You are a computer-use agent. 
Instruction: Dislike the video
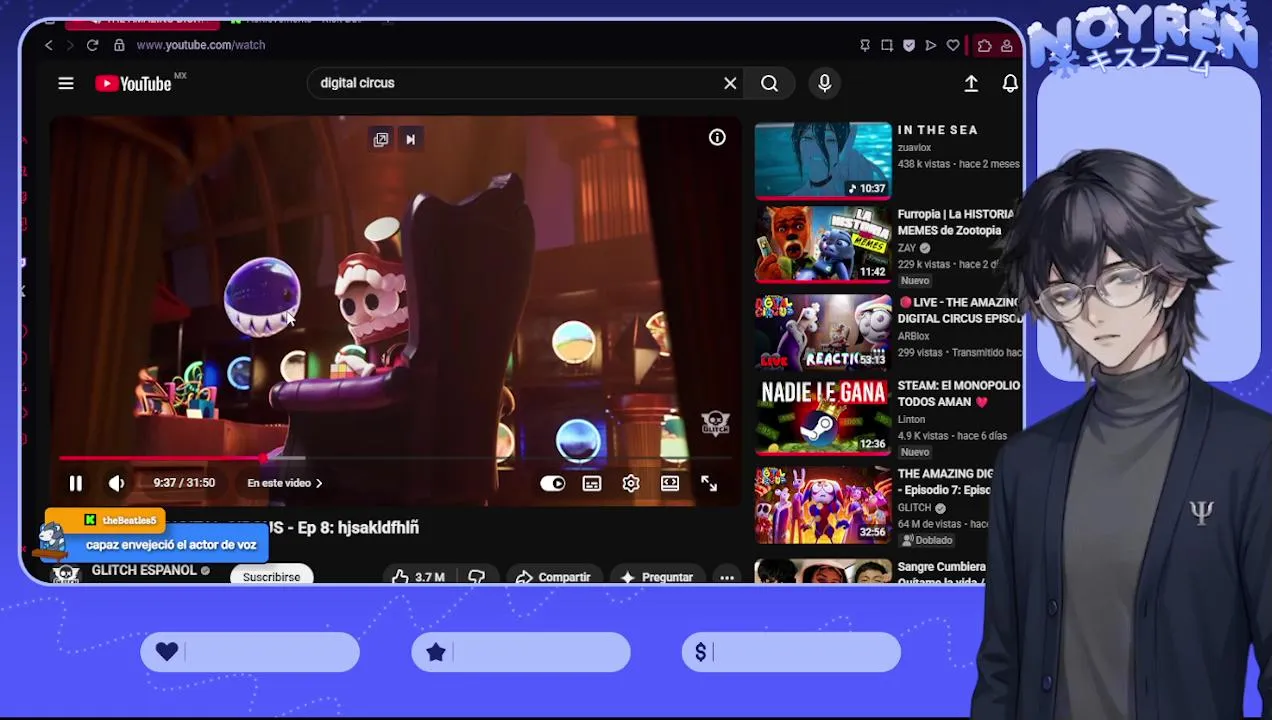click(x=476, y=577)
